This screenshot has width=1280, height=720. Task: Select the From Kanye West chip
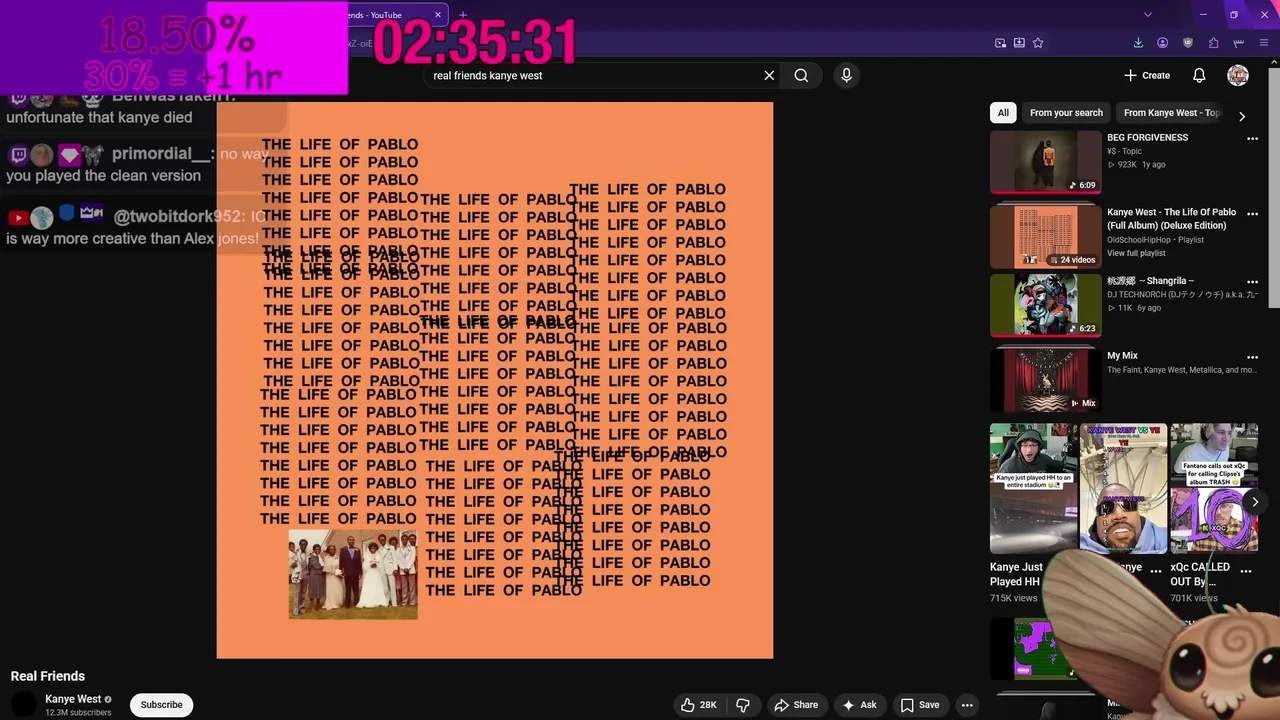tap(1172, 113)
